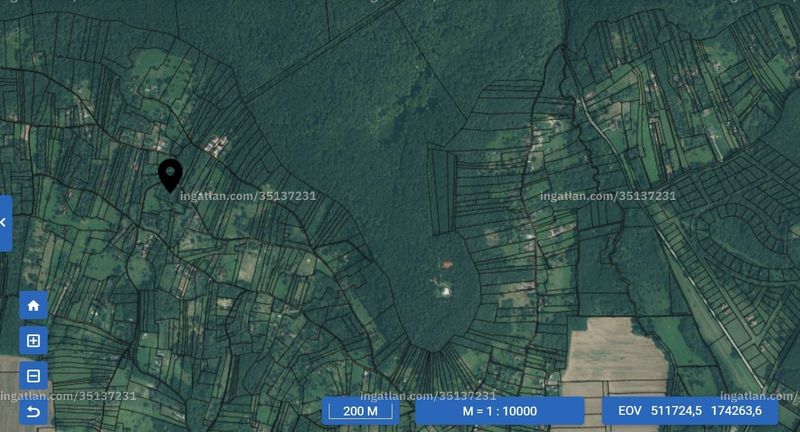800x432 pixels.
Task: Zoom out with the minus button
Action: 33,376
